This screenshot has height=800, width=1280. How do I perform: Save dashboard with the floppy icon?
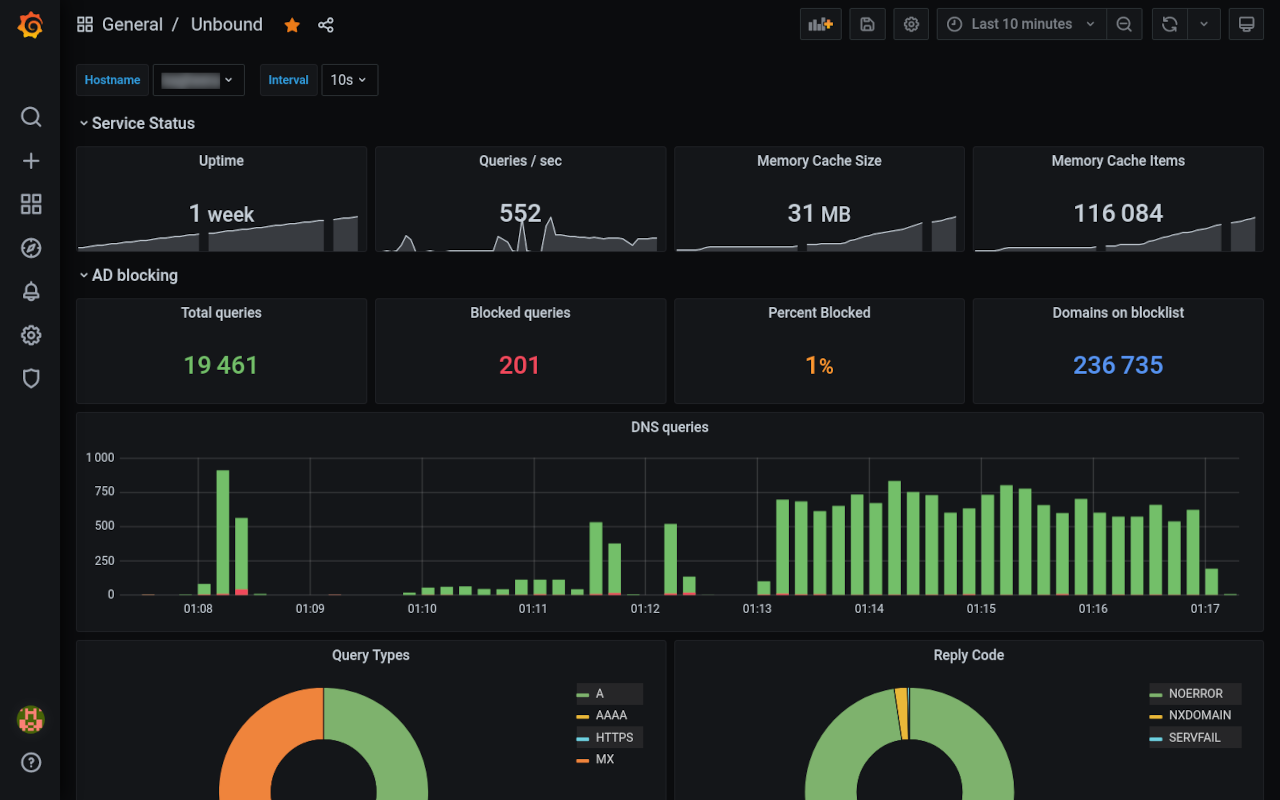click(867, 24)
